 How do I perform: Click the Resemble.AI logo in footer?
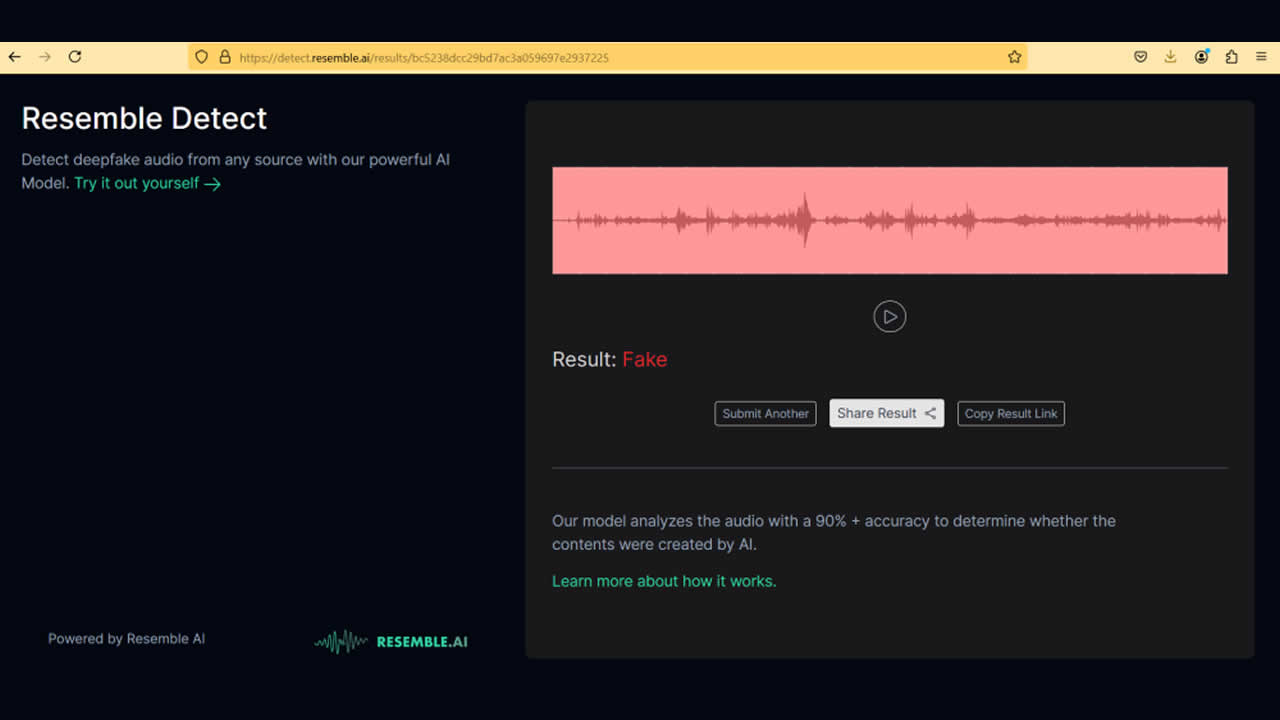coord(391,641)
